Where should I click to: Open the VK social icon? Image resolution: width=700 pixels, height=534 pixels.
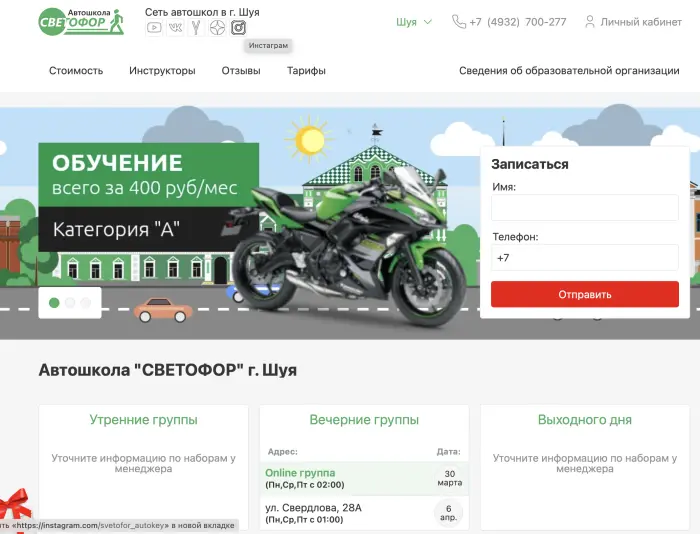[175, 28]
